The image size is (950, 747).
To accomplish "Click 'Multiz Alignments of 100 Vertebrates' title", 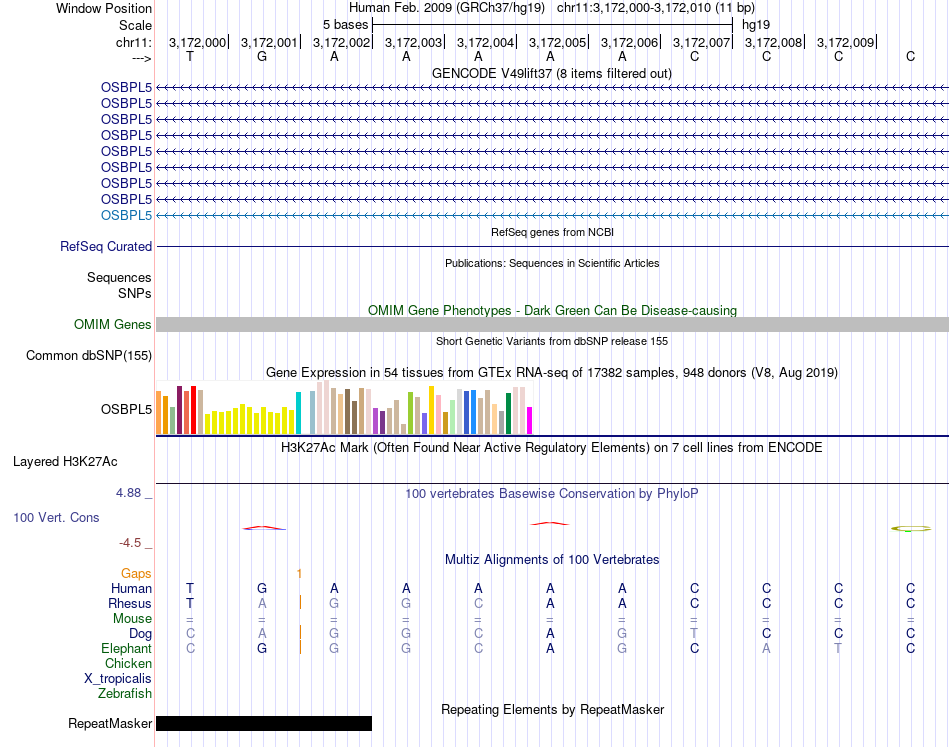I will click(x=552, y=560).
